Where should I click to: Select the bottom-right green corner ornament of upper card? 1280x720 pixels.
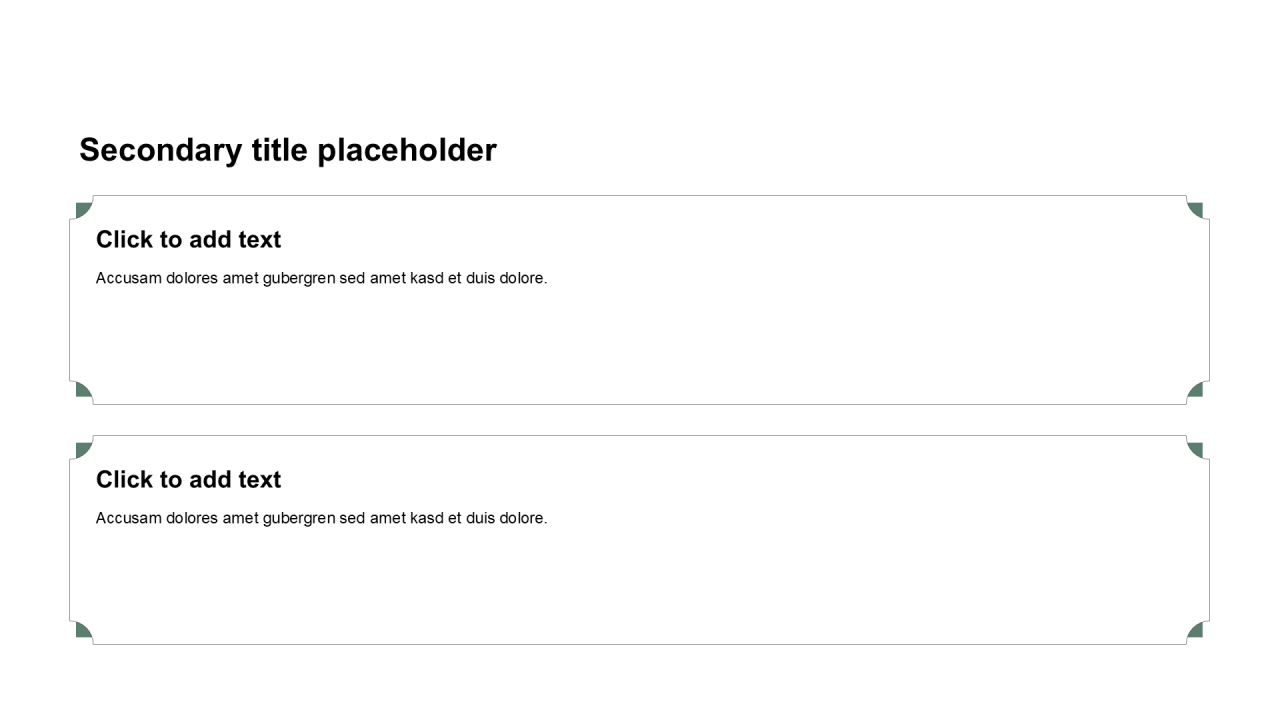[1196, 390]
